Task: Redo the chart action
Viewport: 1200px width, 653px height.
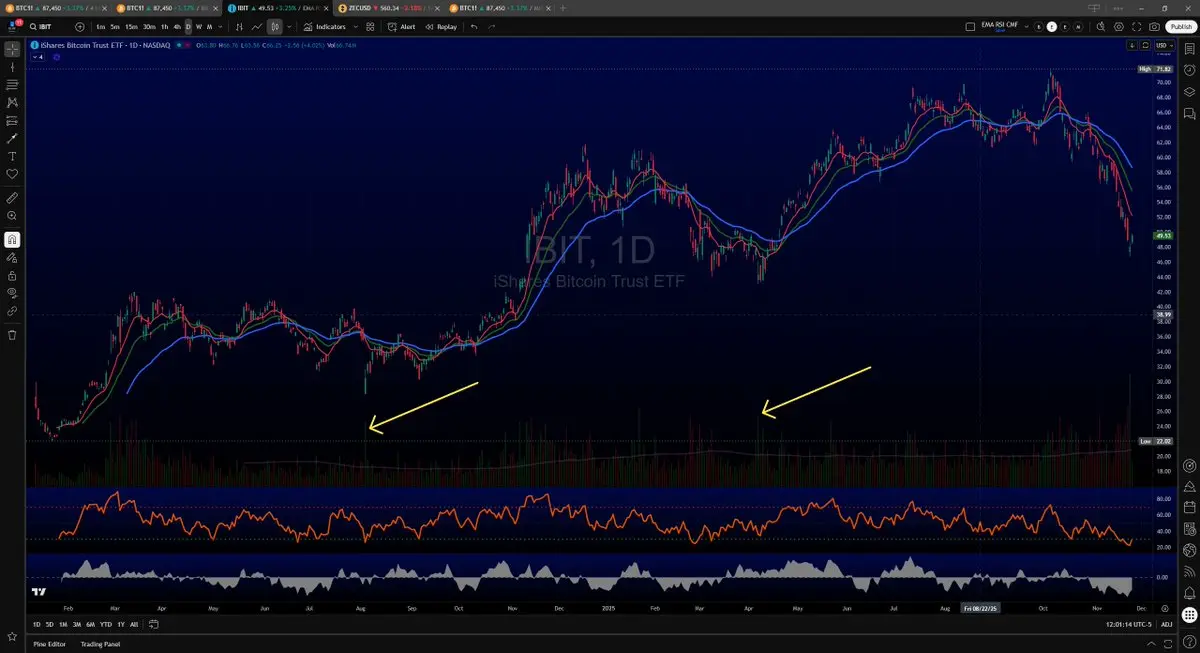Action: pos(491,27)
